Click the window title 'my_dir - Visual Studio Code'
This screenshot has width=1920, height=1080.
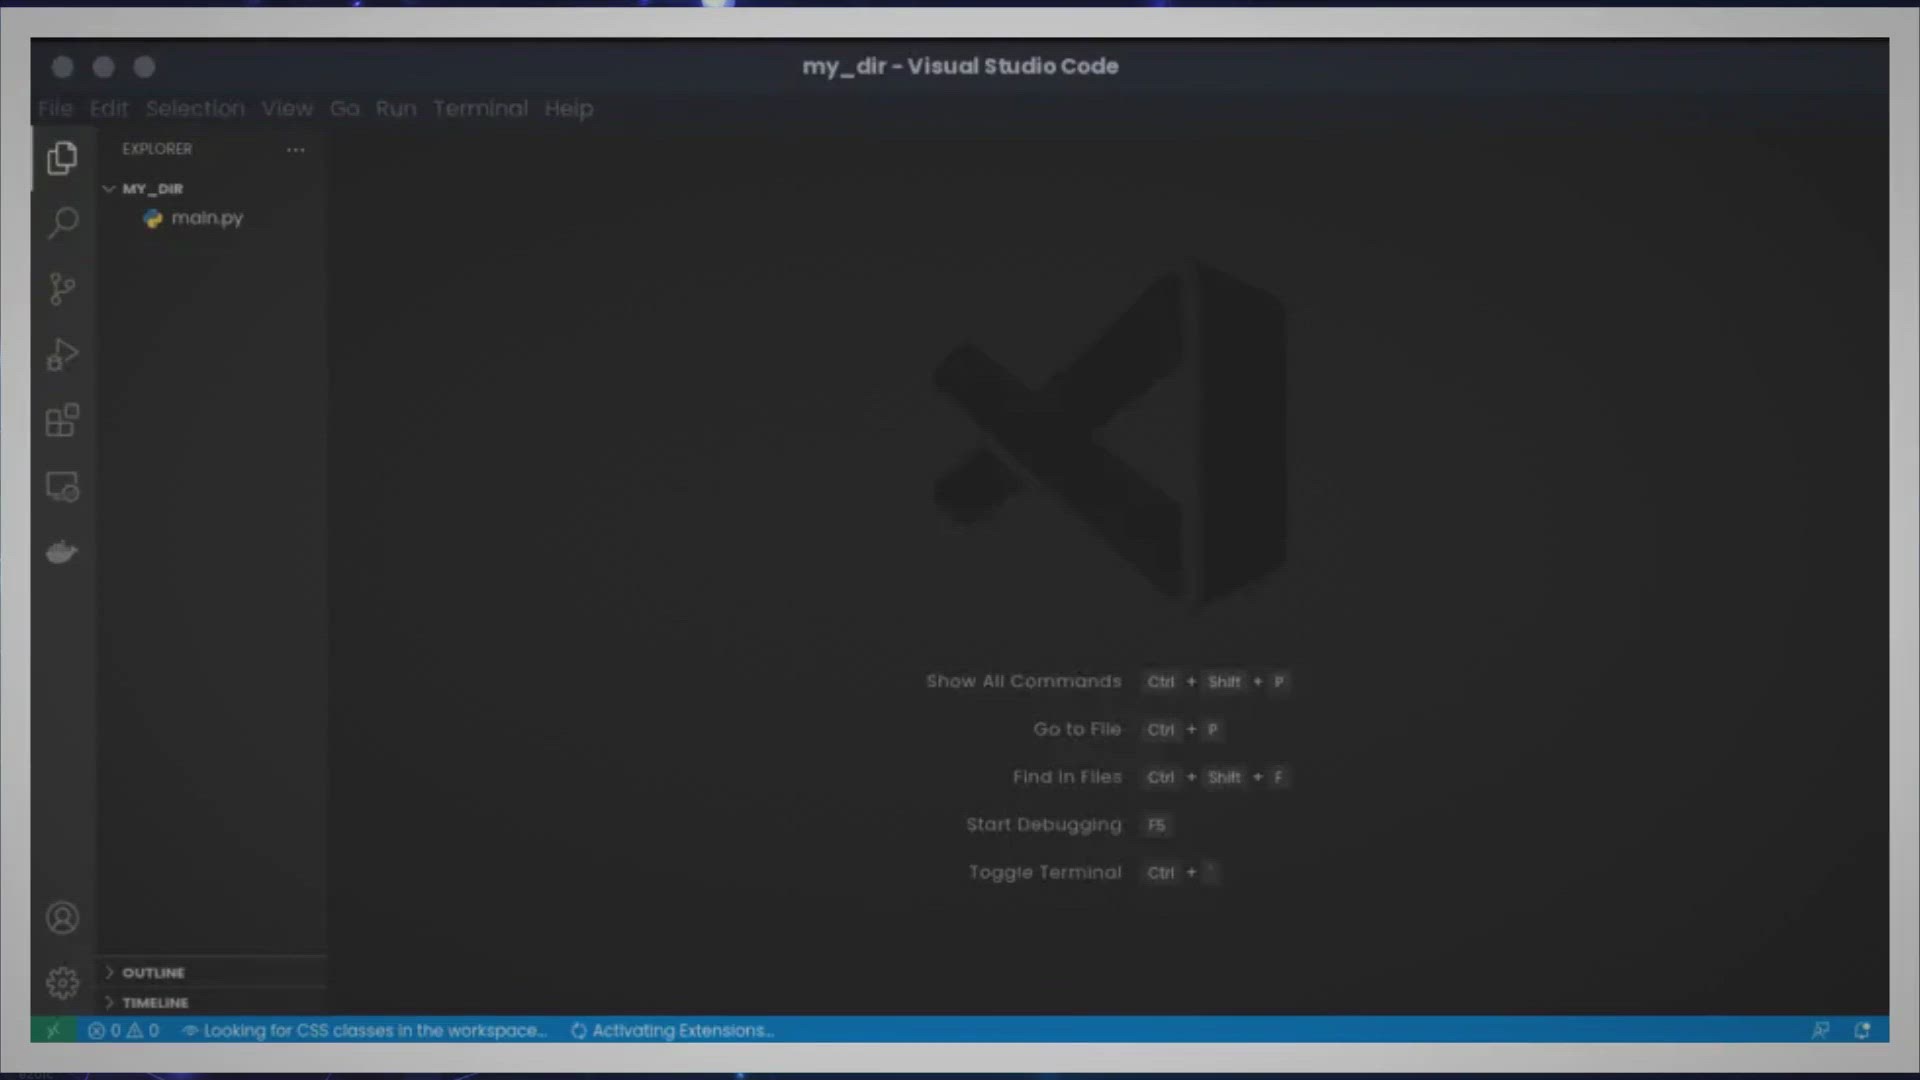point(960,66)
